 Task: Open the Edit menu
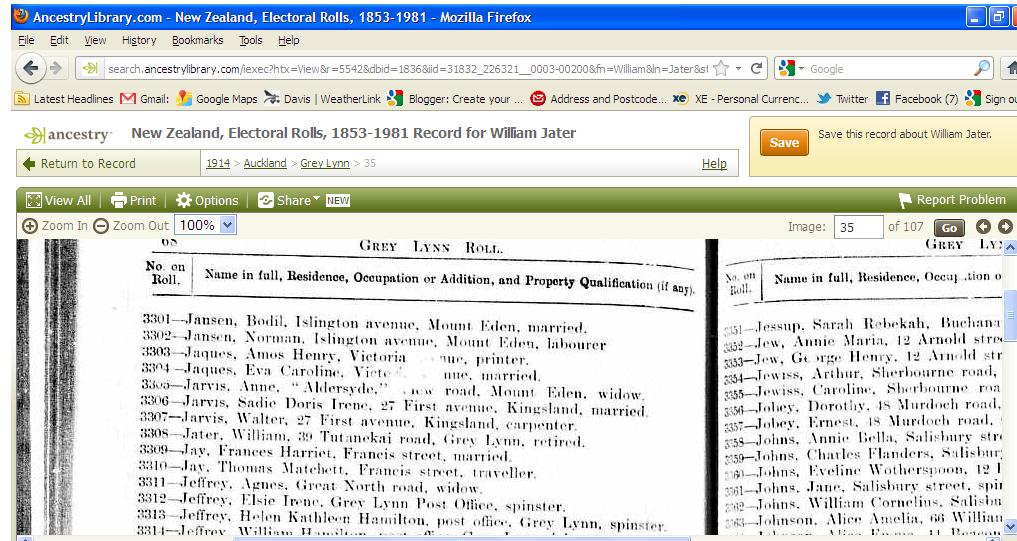click(59, 40)
